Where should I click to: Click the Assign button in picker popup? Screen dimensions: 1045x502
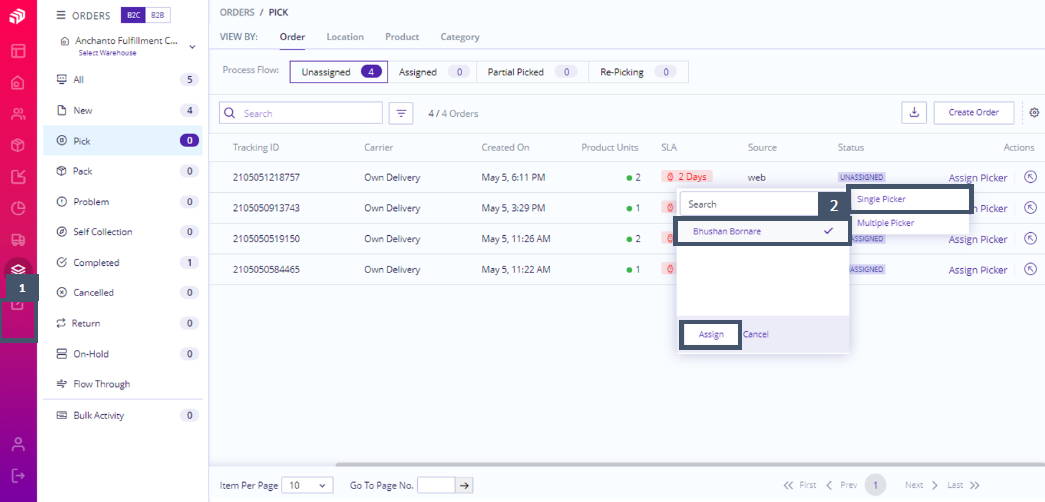(711, 335)
